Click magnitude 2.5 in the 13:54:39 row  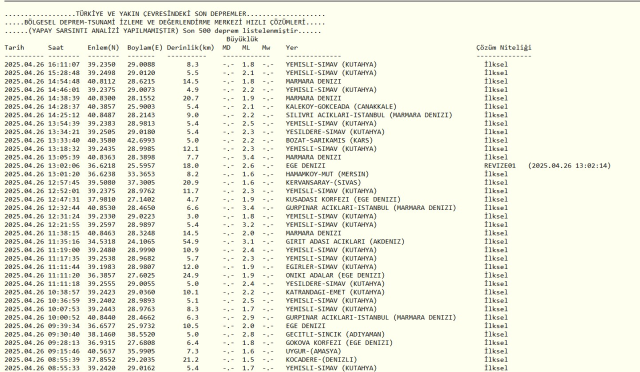[x=248, y=124]
